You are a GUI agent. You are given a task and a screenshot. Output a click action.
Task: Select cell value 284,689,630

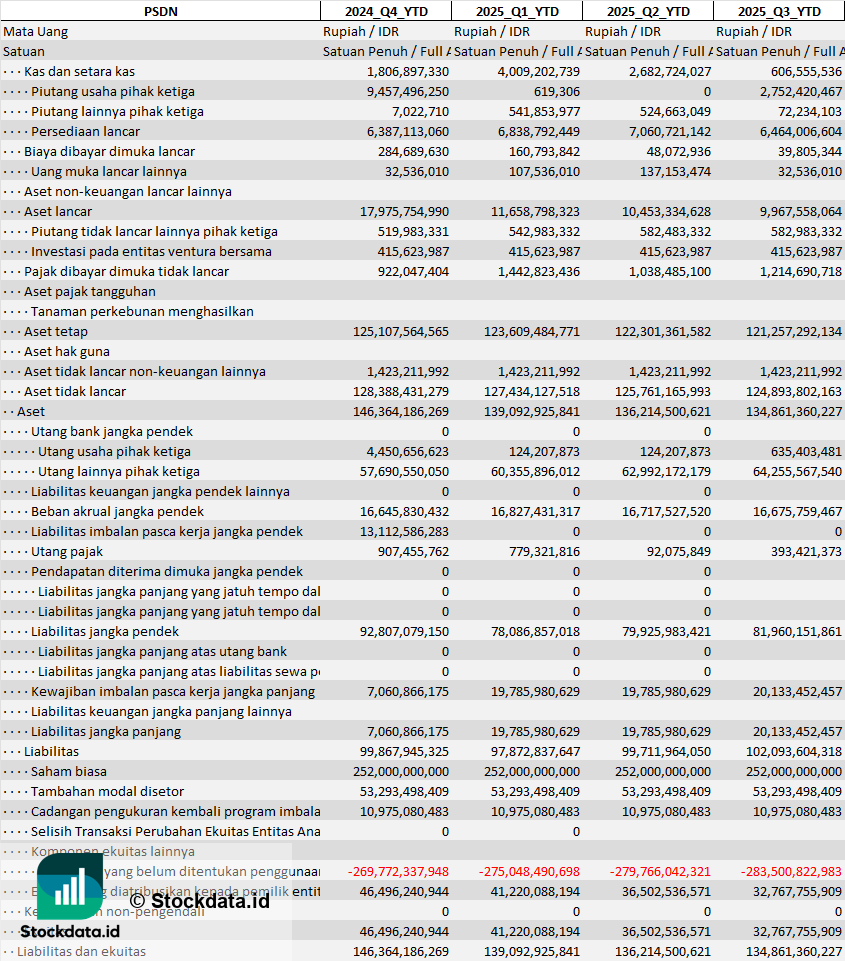click(x=414, y=151)
